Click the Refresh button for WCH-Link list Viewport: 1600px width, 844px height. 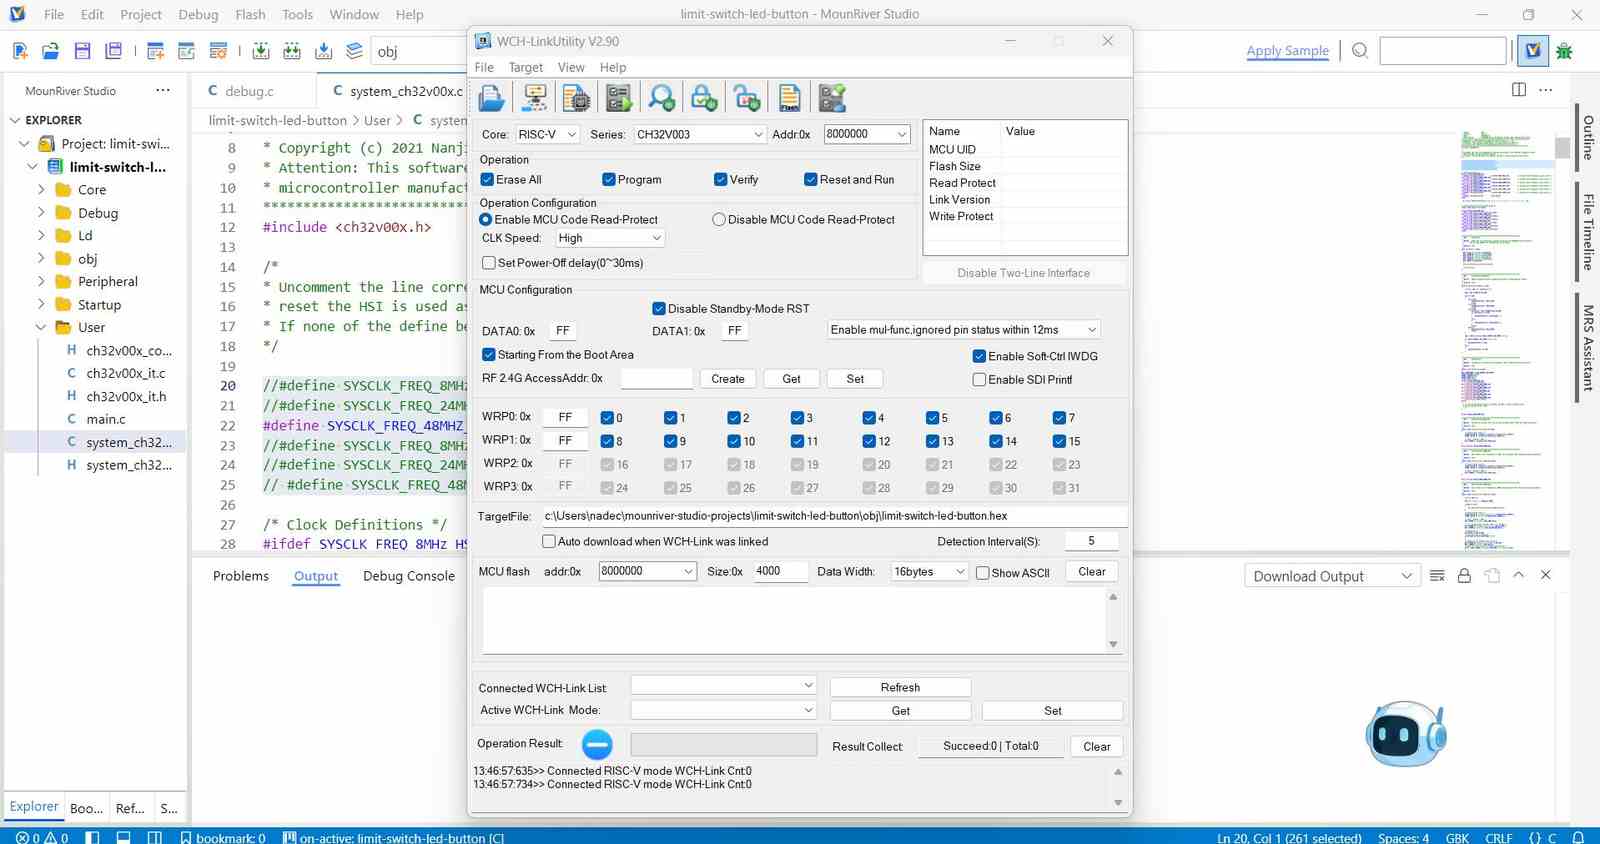point(900,687)
